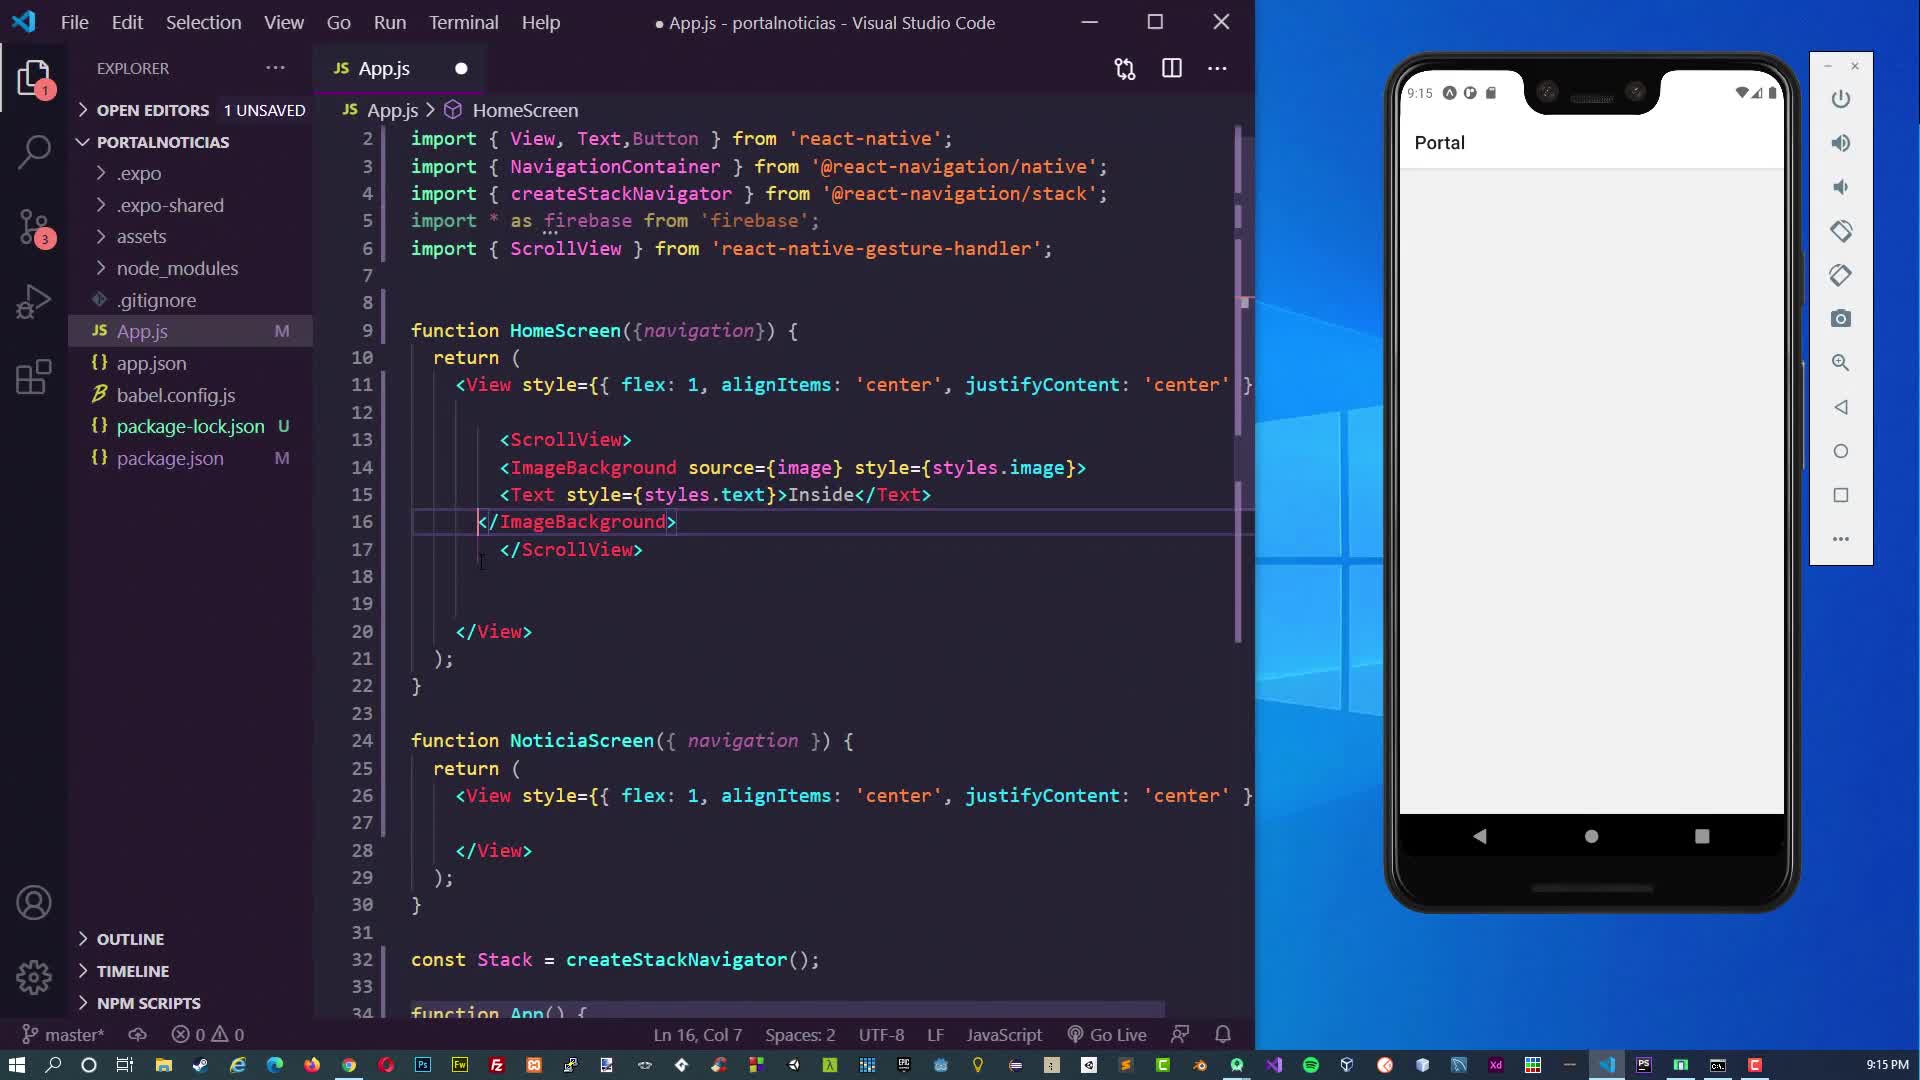Toggle notifications bell in status bar
The width and height of the screenshot is (1920, 1080).
[x=1223, y=1035]
